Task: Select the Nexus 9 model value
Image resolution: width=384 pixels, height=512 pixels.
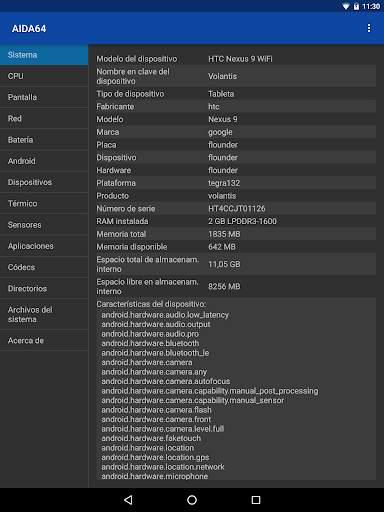Action: 223,119
